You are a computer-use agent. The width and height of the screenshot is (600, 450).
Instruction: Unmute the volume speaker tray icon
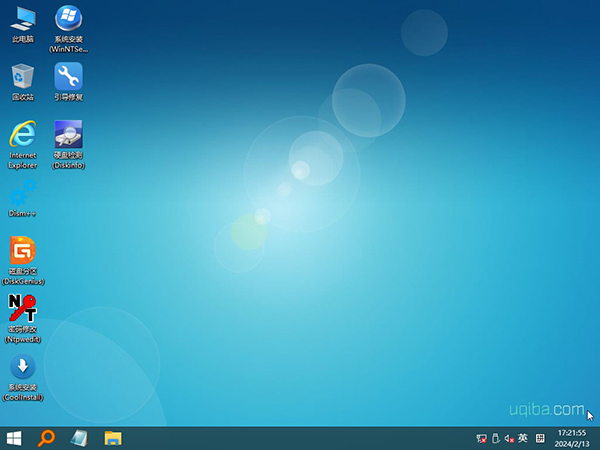pyautogui.click(x=508, y=438)
